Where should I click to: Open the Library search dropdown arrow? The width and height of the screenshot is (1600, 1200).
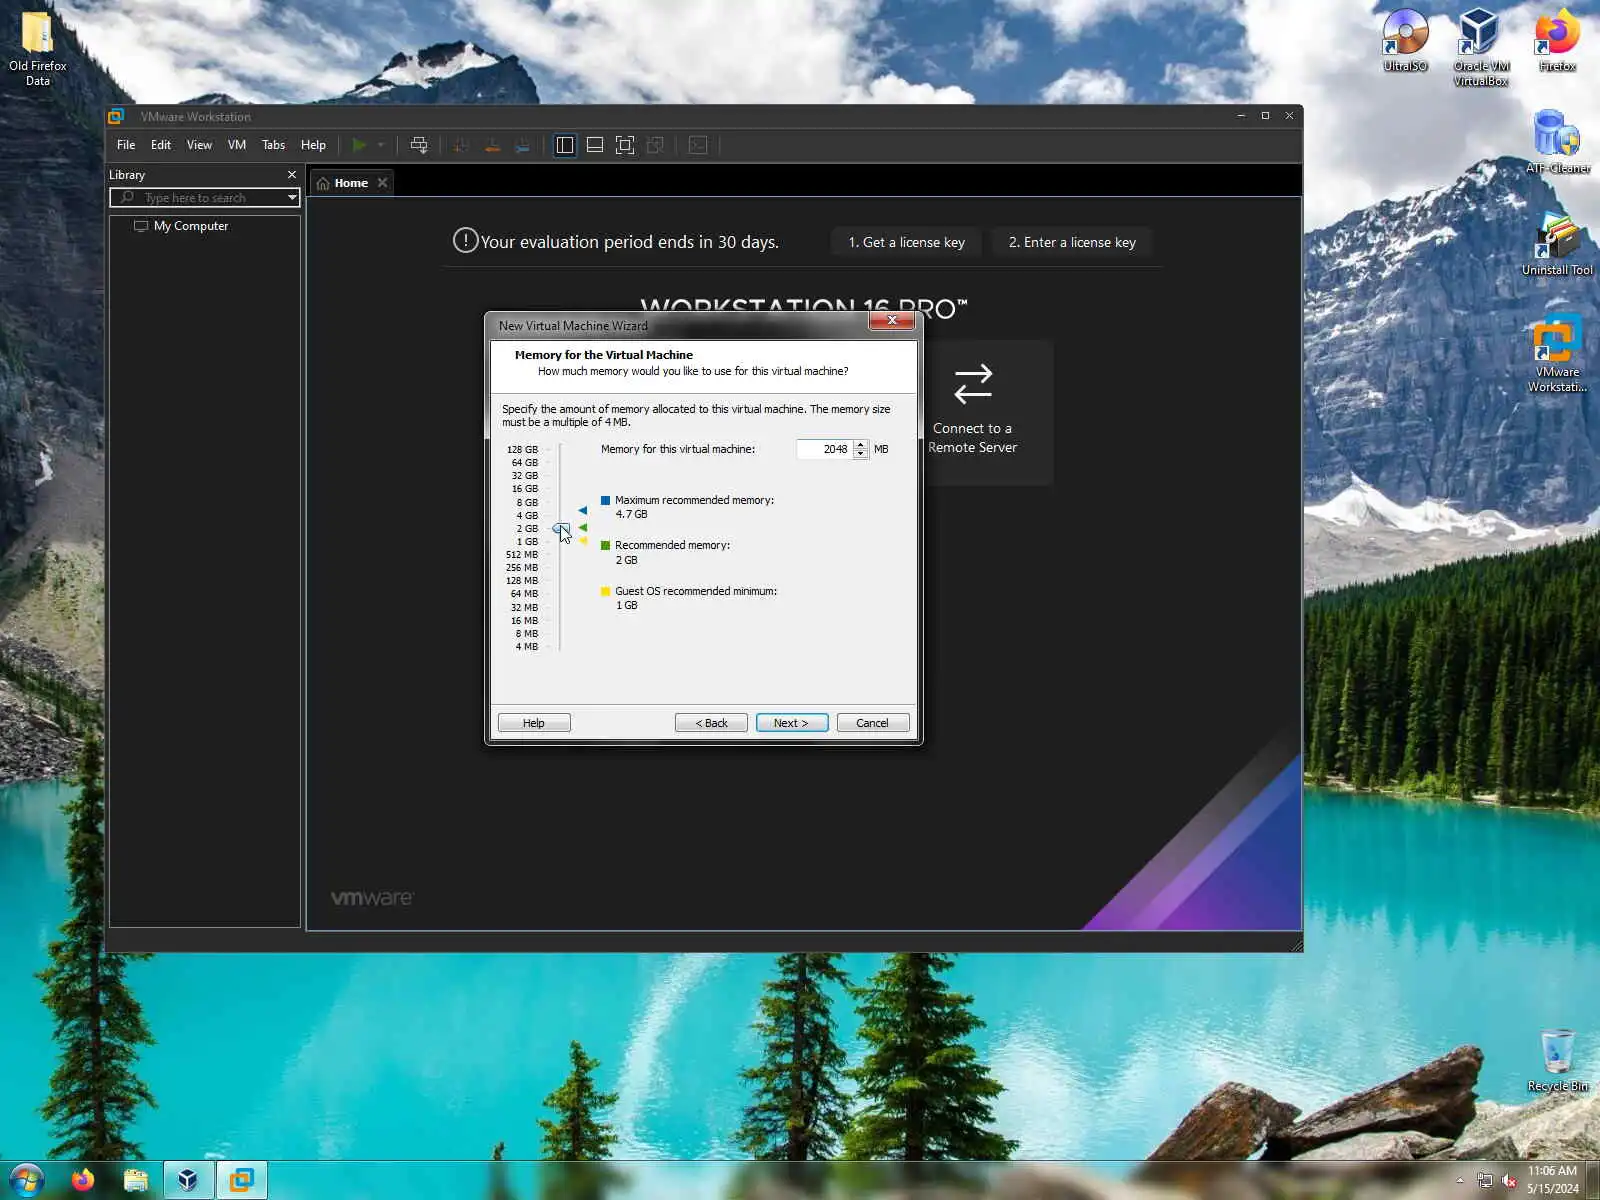[x=292, y=198]
